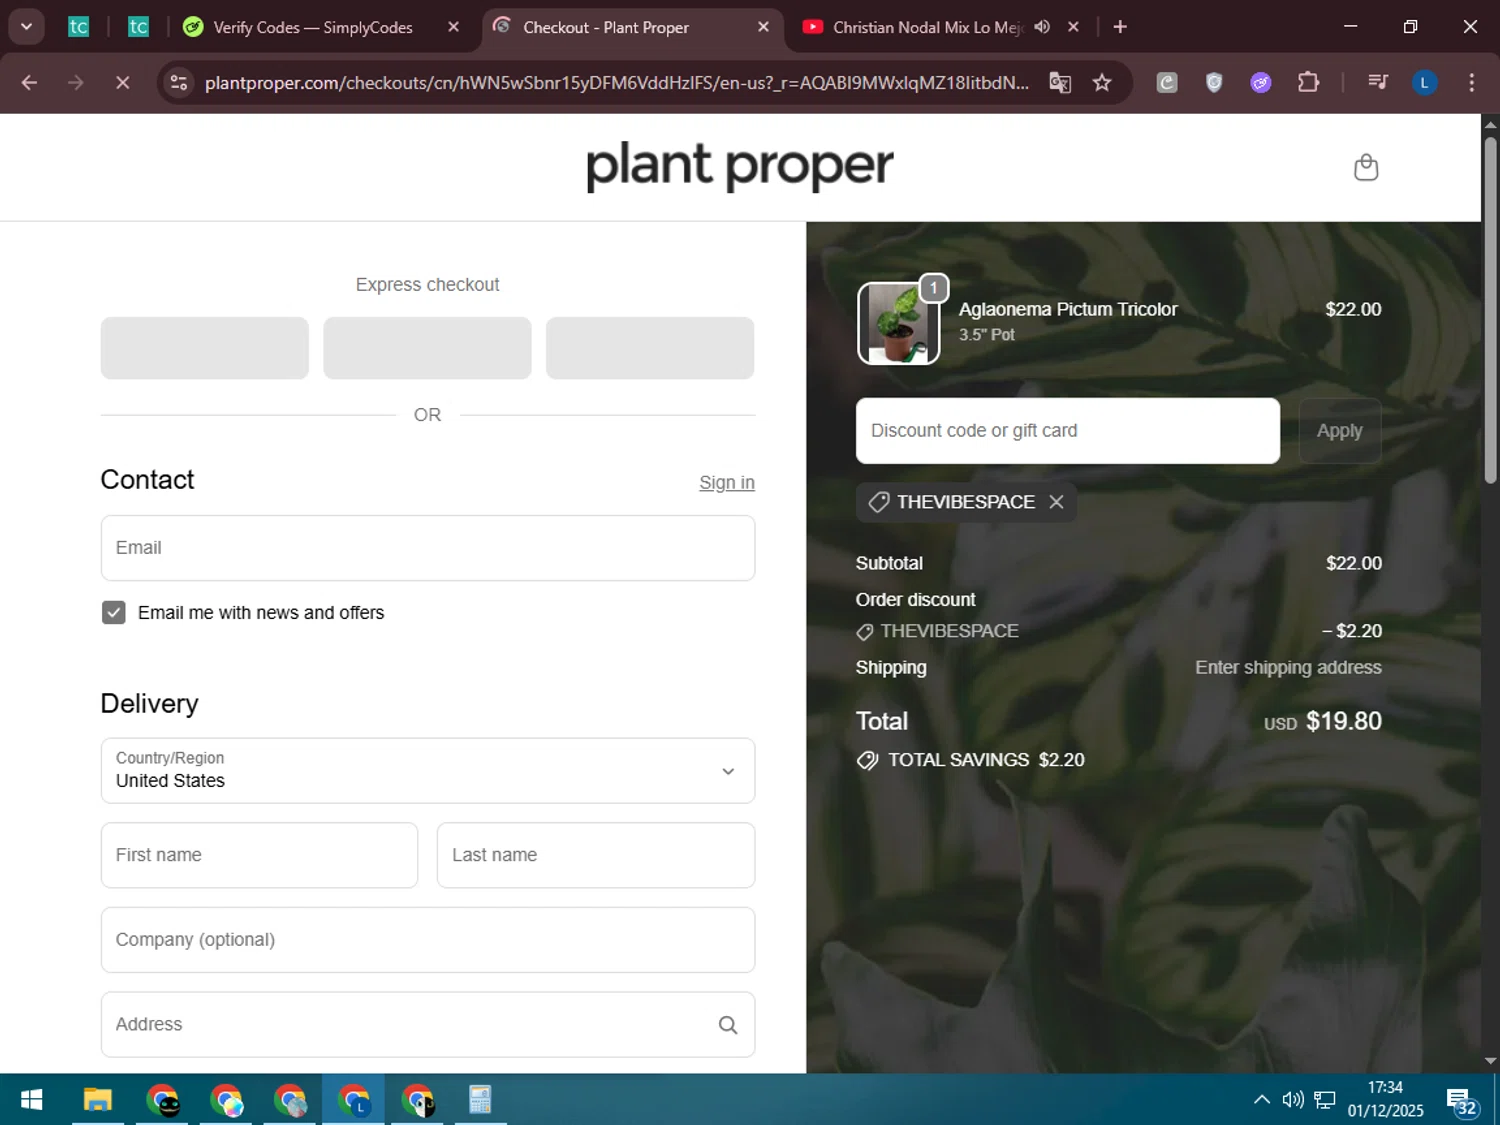Click the $19.80 total amount
This screenshot has height=1125, width=1500.
click(1343, 721)
